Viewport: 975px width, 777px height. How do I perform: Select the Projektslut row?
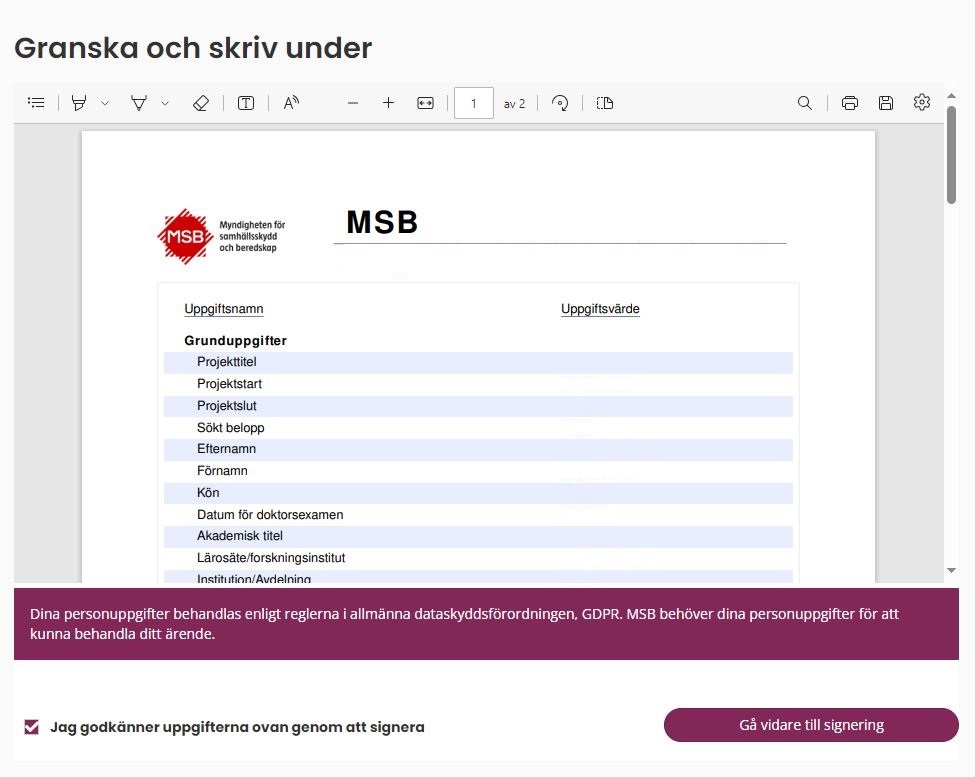pos(478,406)
